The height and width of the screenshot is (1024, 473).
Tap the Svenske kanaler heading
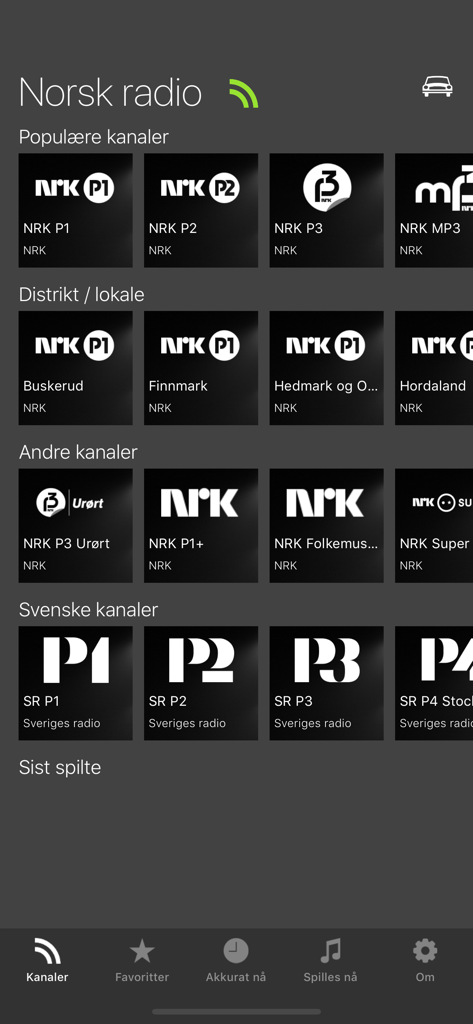point(88,609)
